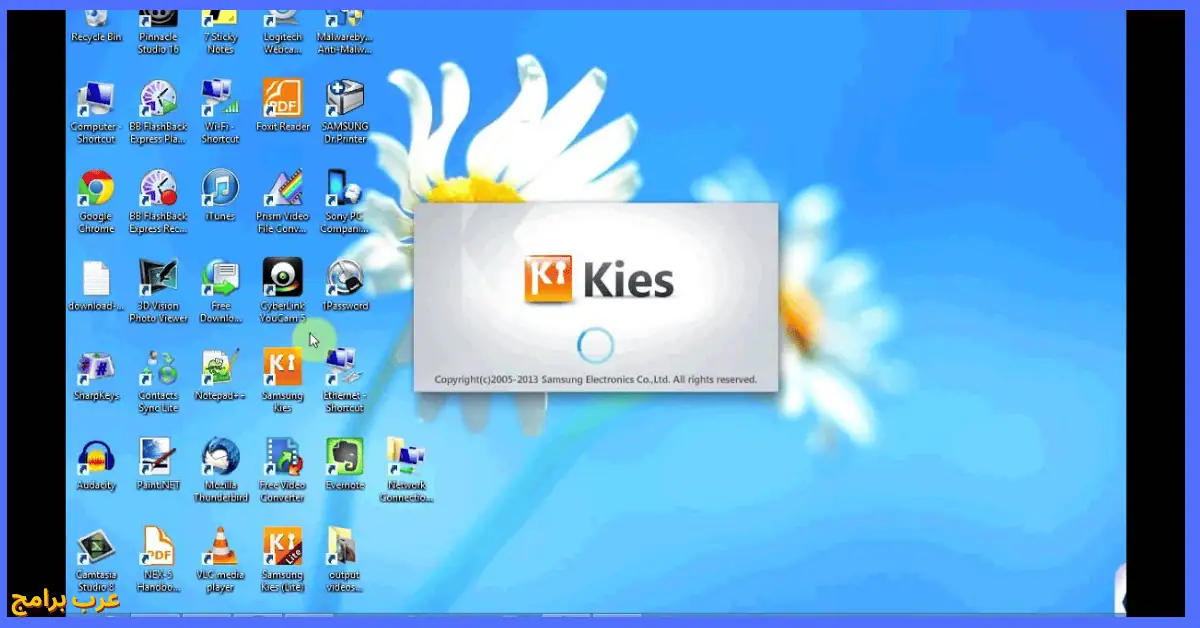
Task: Launch Camtasia Studio 8 shortcut
Action: pos(96,561)
